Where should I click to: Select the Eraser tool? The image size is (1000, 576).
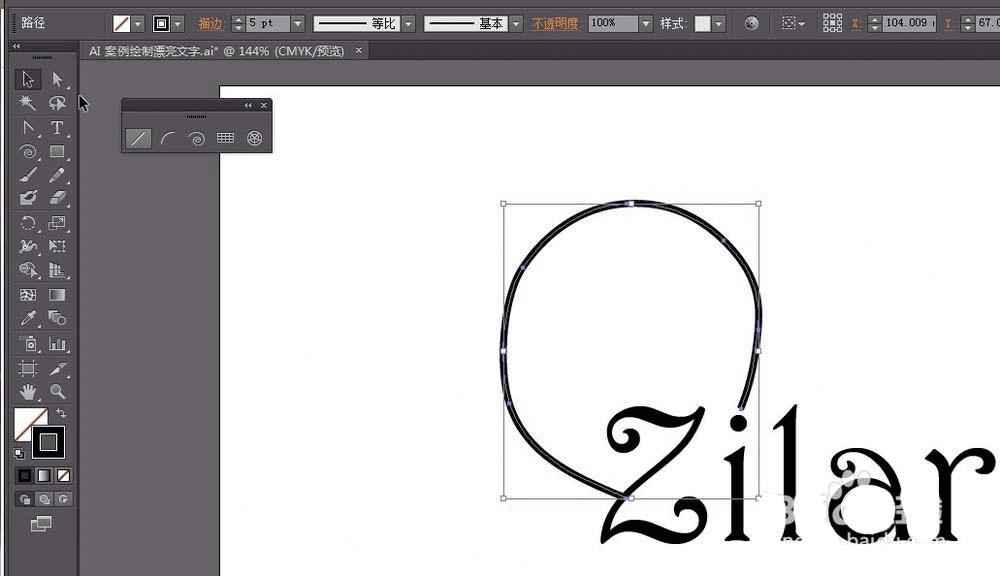(x=57, y=198)
